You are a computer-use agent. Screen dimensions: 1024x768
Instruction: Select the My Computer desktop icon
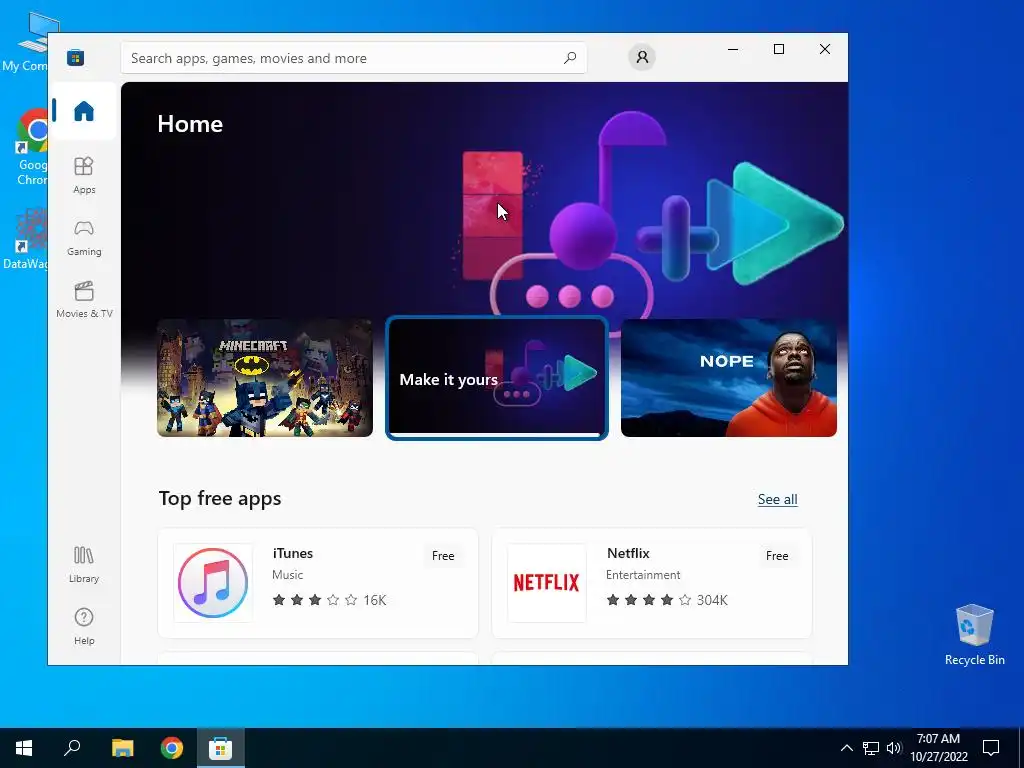click(25, 42)
